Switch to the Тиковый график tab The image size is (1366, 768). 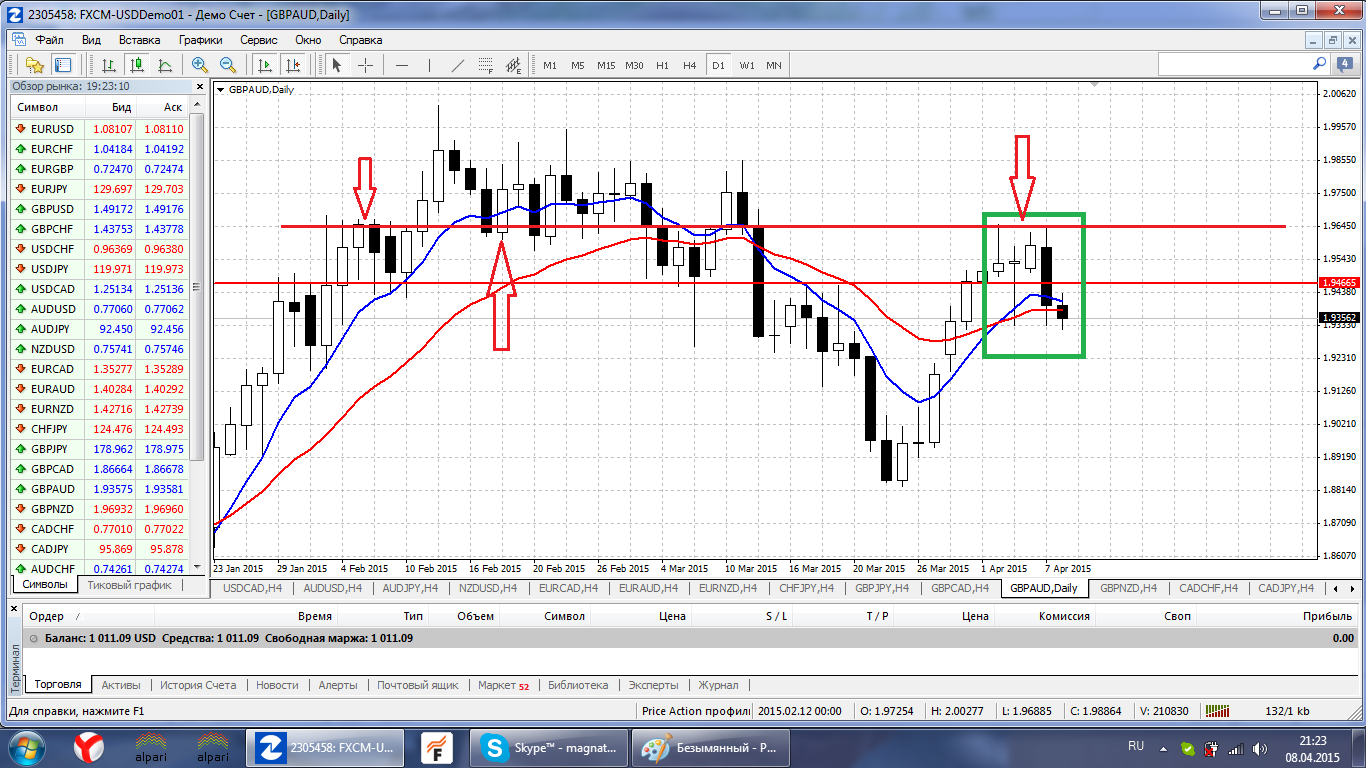(x=129, y=585)
